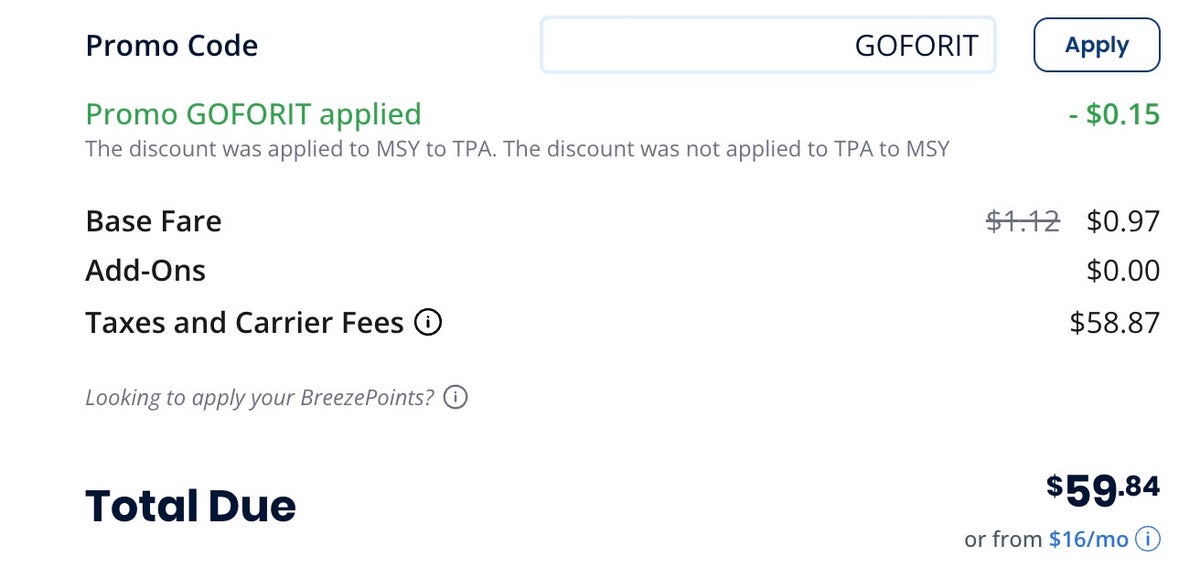Click the Taxes and Carrier Fees label
The width and height of the screenshot is (1200, 578).
click(x=244, y=323)
